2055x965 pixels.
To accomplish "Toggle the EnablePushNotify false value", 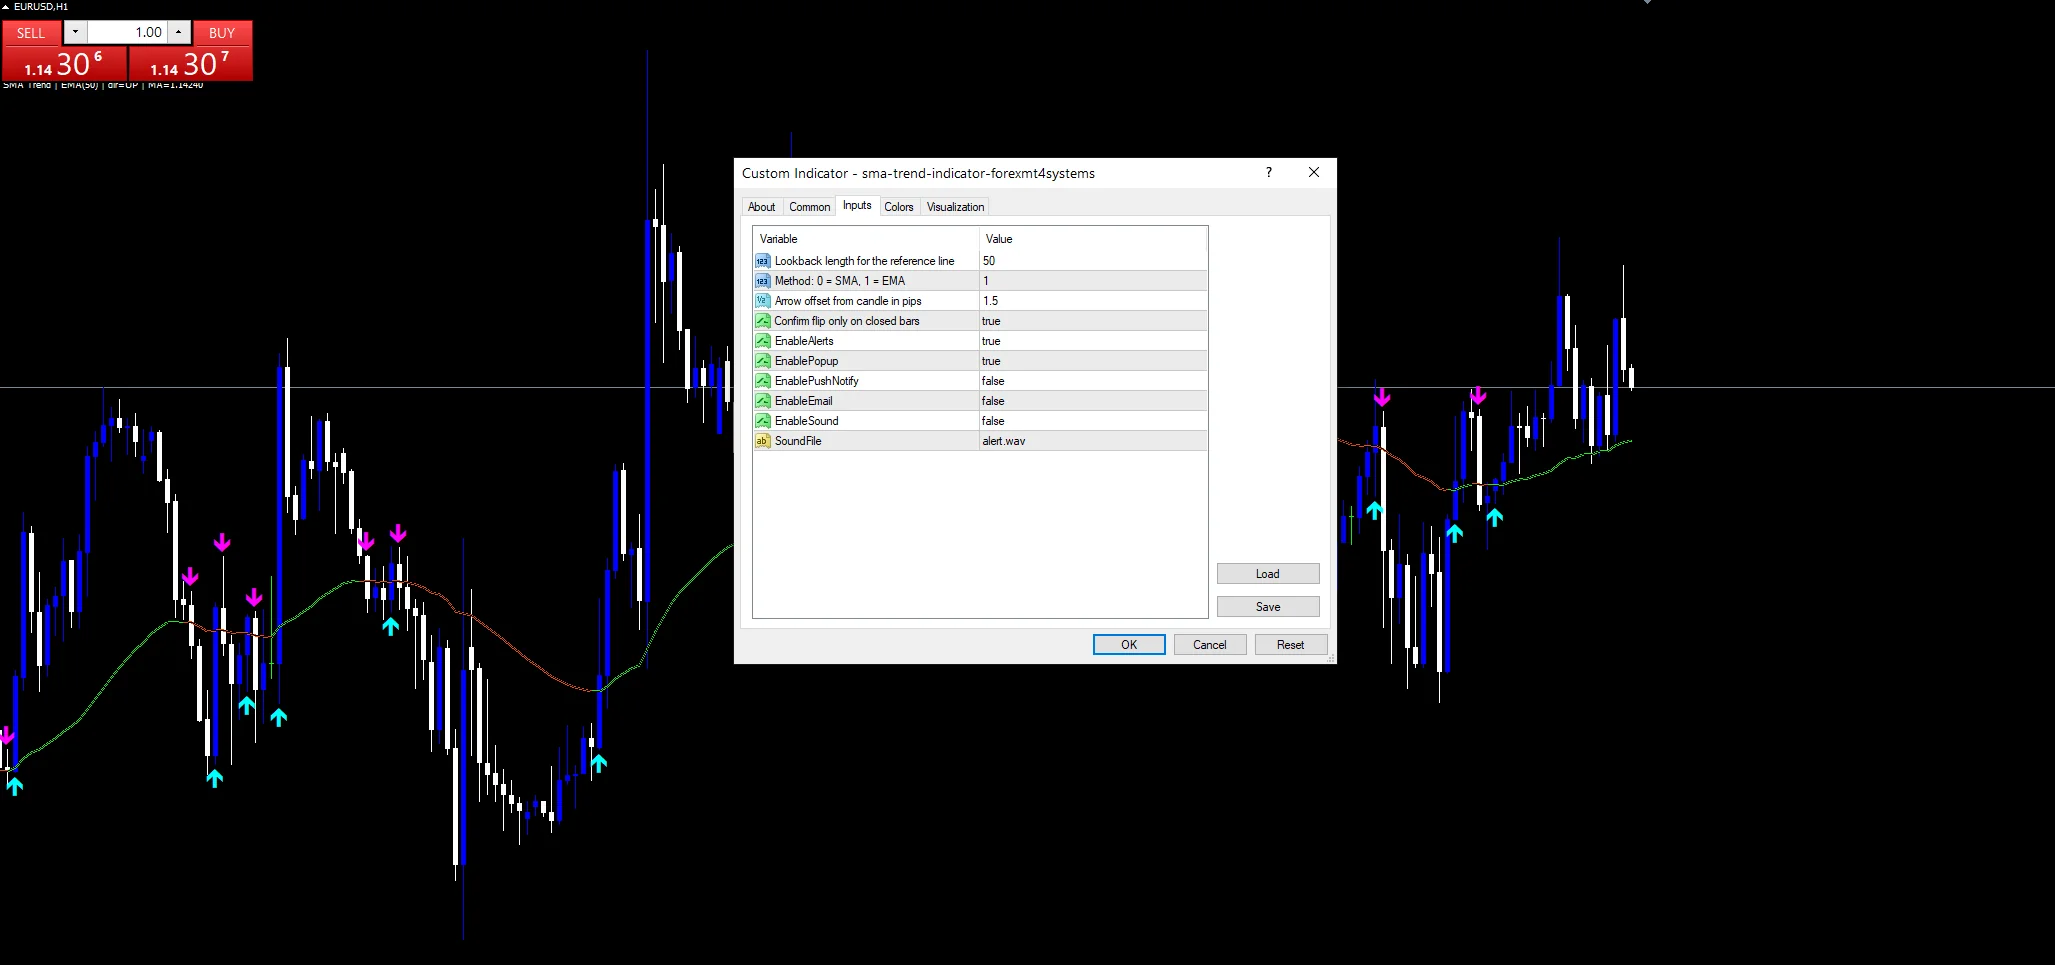I will pyautogui.click(x=1093, y=381).
